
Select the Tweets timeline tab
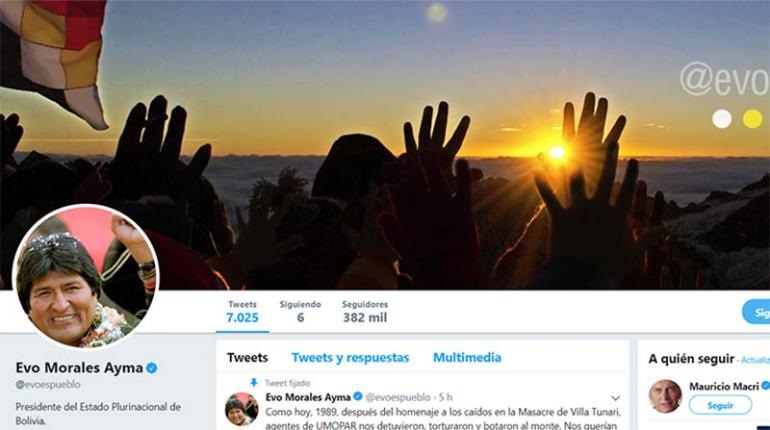click(x=248, y=357)
